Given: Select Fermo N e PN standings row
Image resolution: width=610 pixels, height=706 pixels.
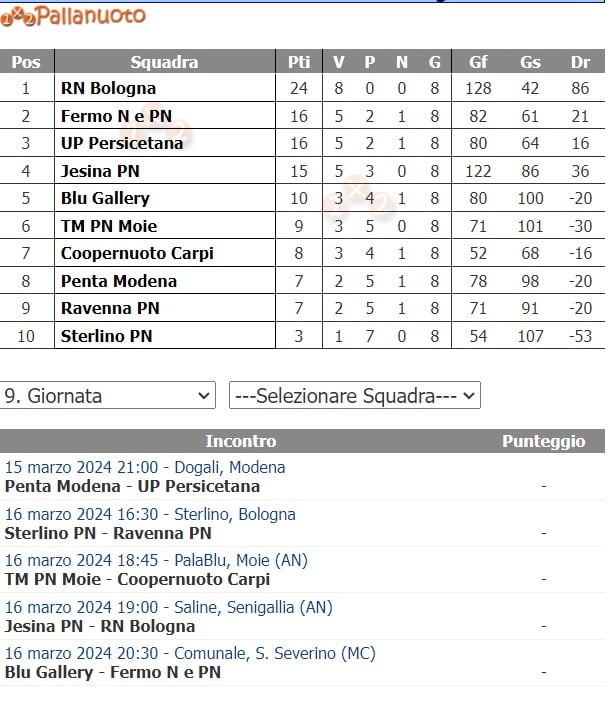Looking at the screenshot, I should click(116, 116).
